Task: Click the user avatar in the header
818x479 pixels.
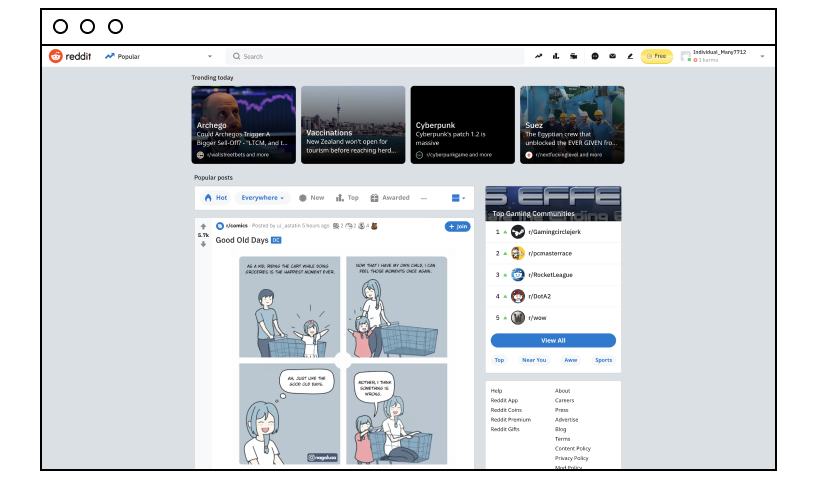Action: tap(685, 56)
